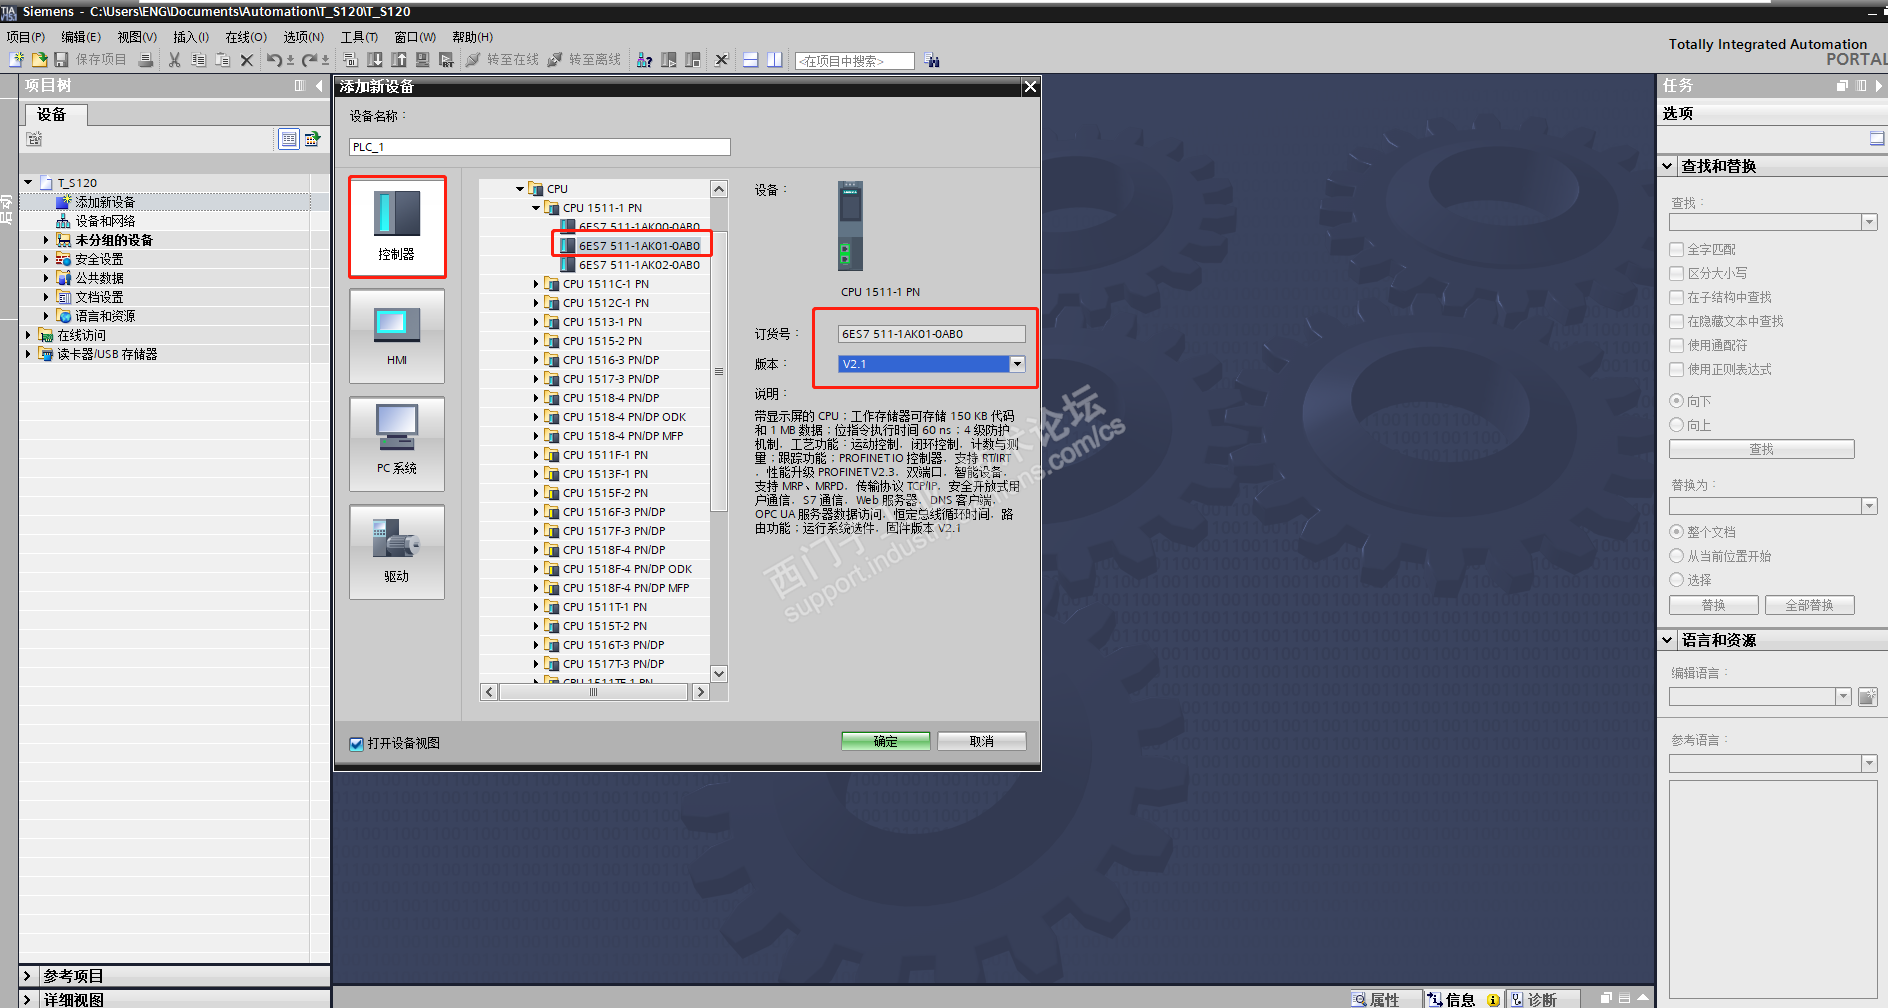Viewport: 1888px width, 1008px height.
Task: Expand 在线访问 in project tree
Action: [x=28, y=335]
